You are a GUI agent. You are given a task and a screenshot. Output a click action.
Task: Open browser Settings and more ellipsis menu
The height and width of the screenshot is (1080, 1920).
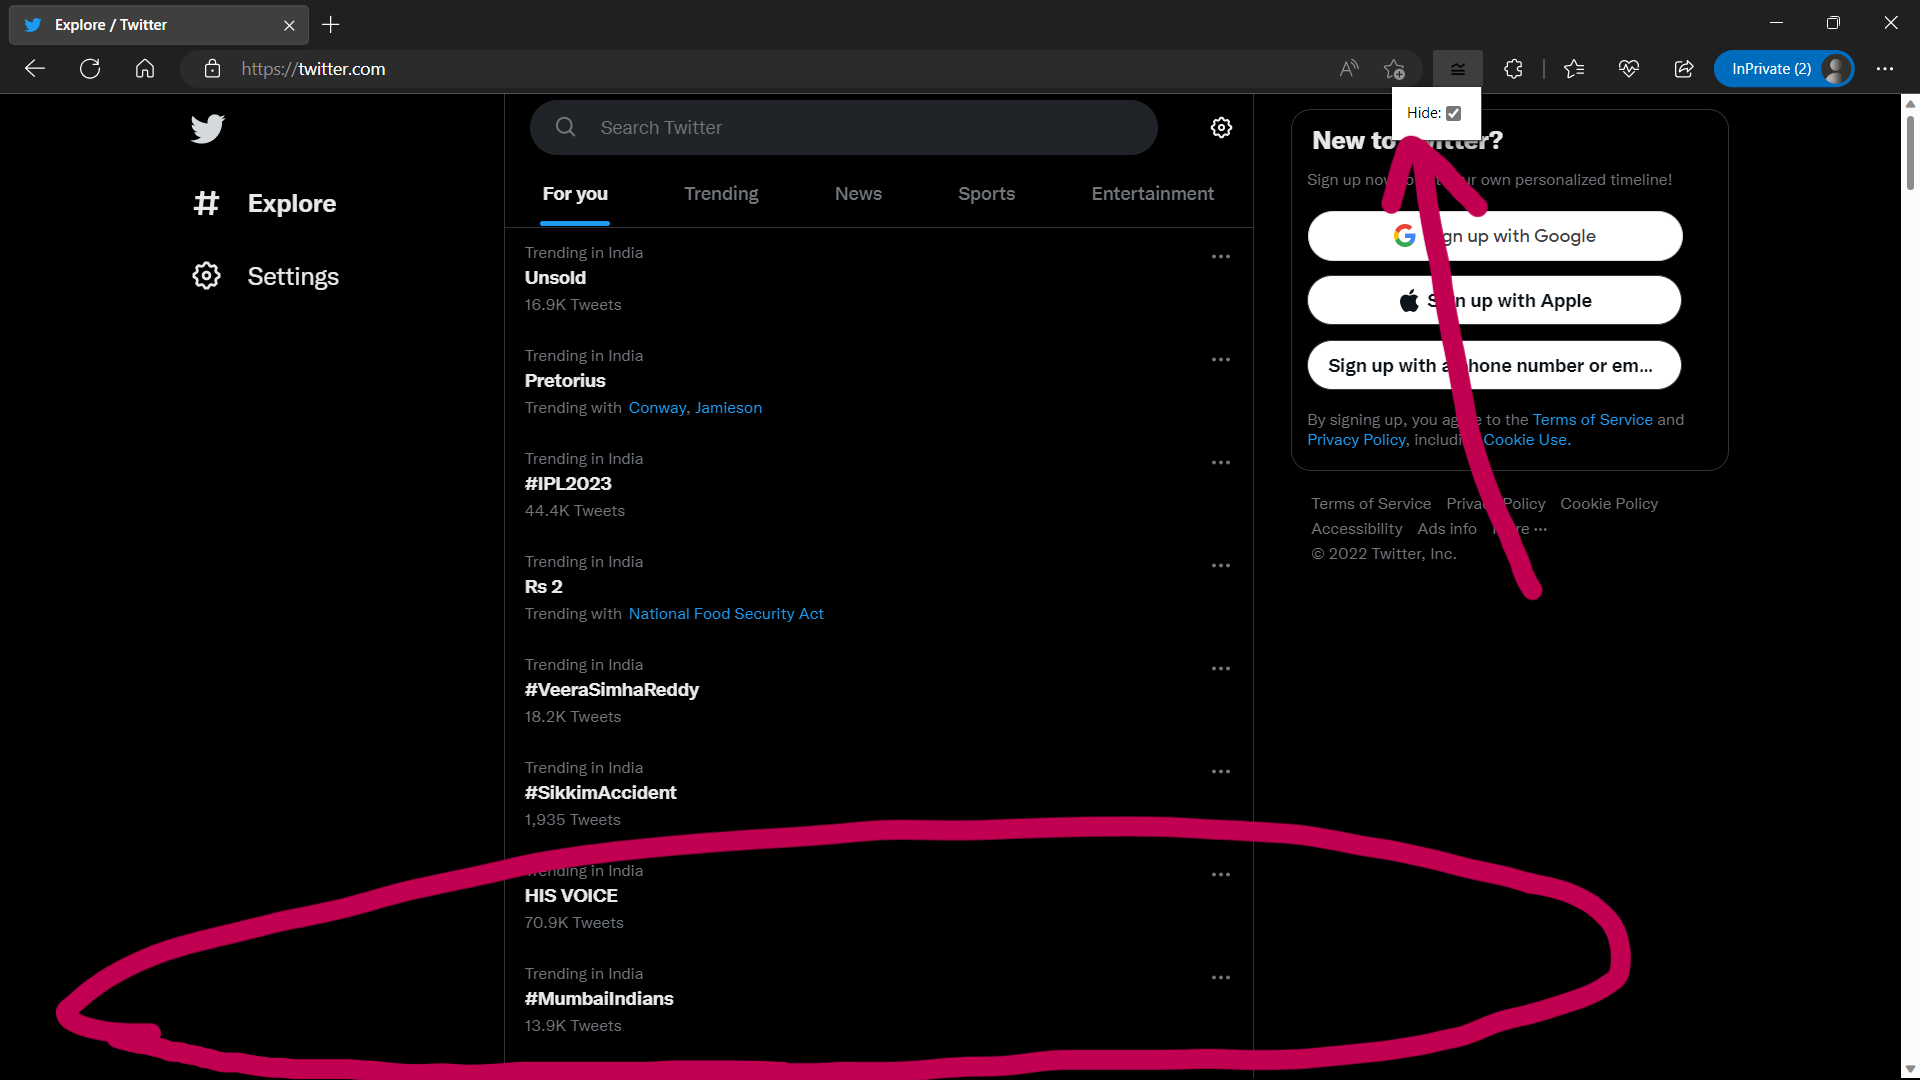coord(1885,69)
